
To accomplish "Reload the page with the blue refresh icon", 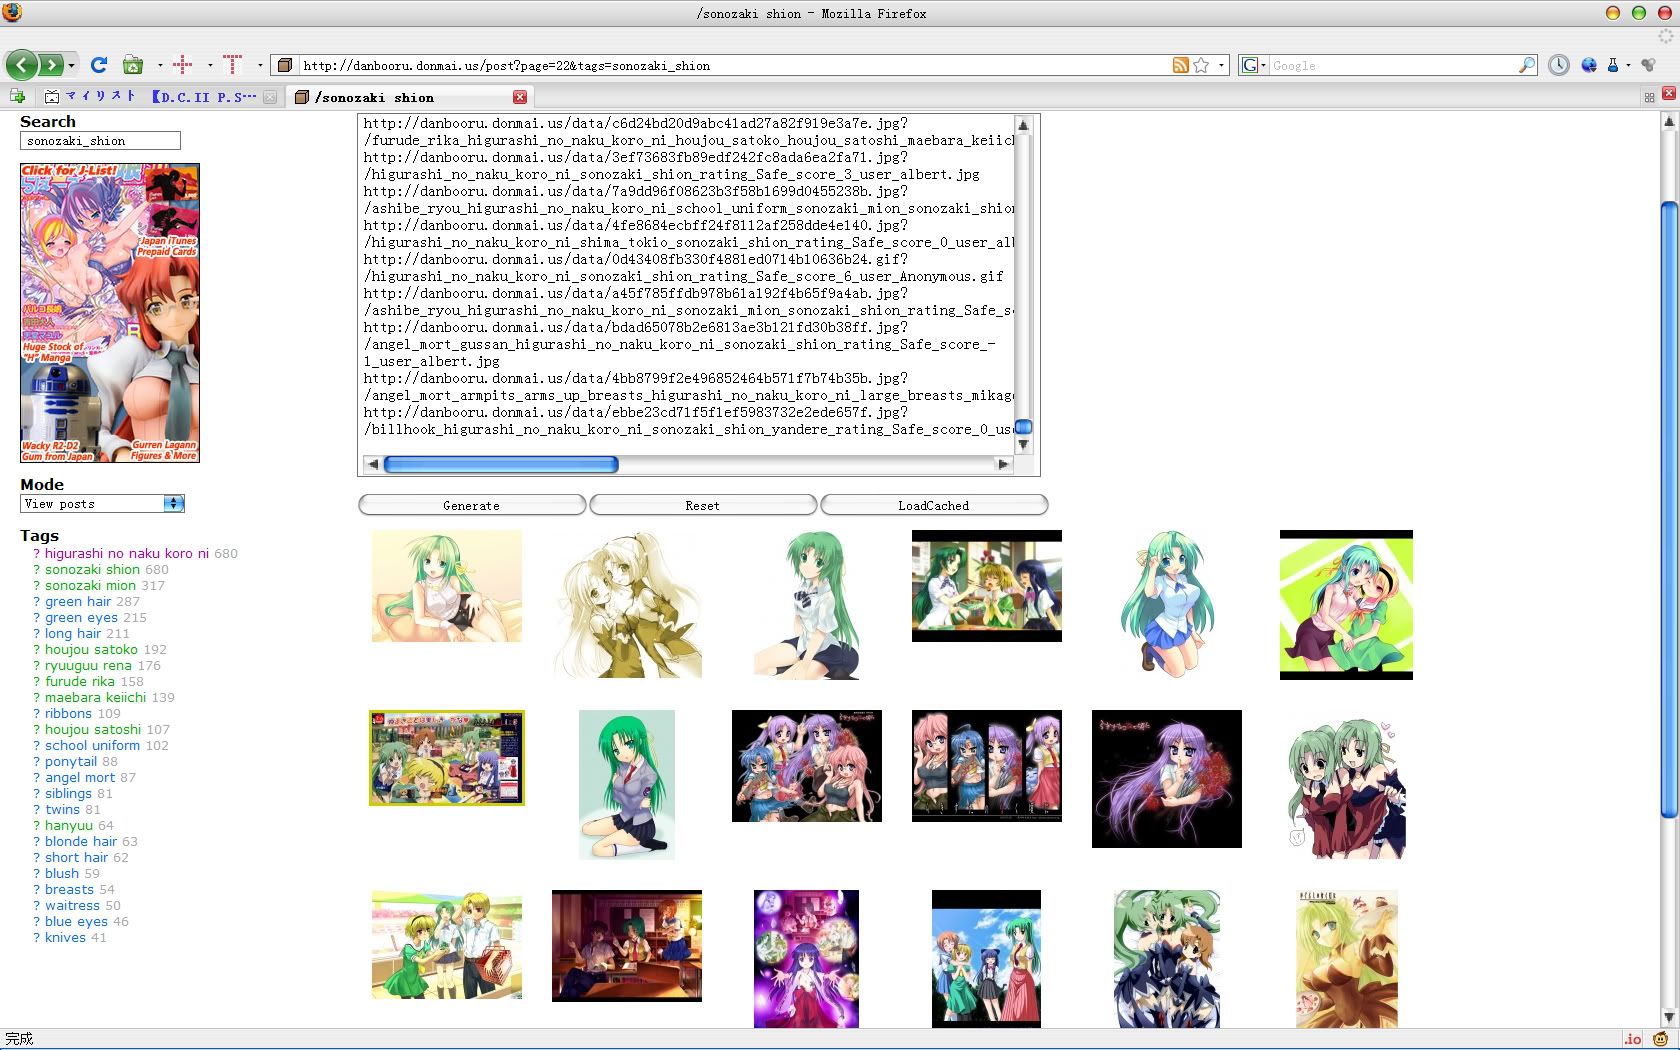I will [99, 65].
